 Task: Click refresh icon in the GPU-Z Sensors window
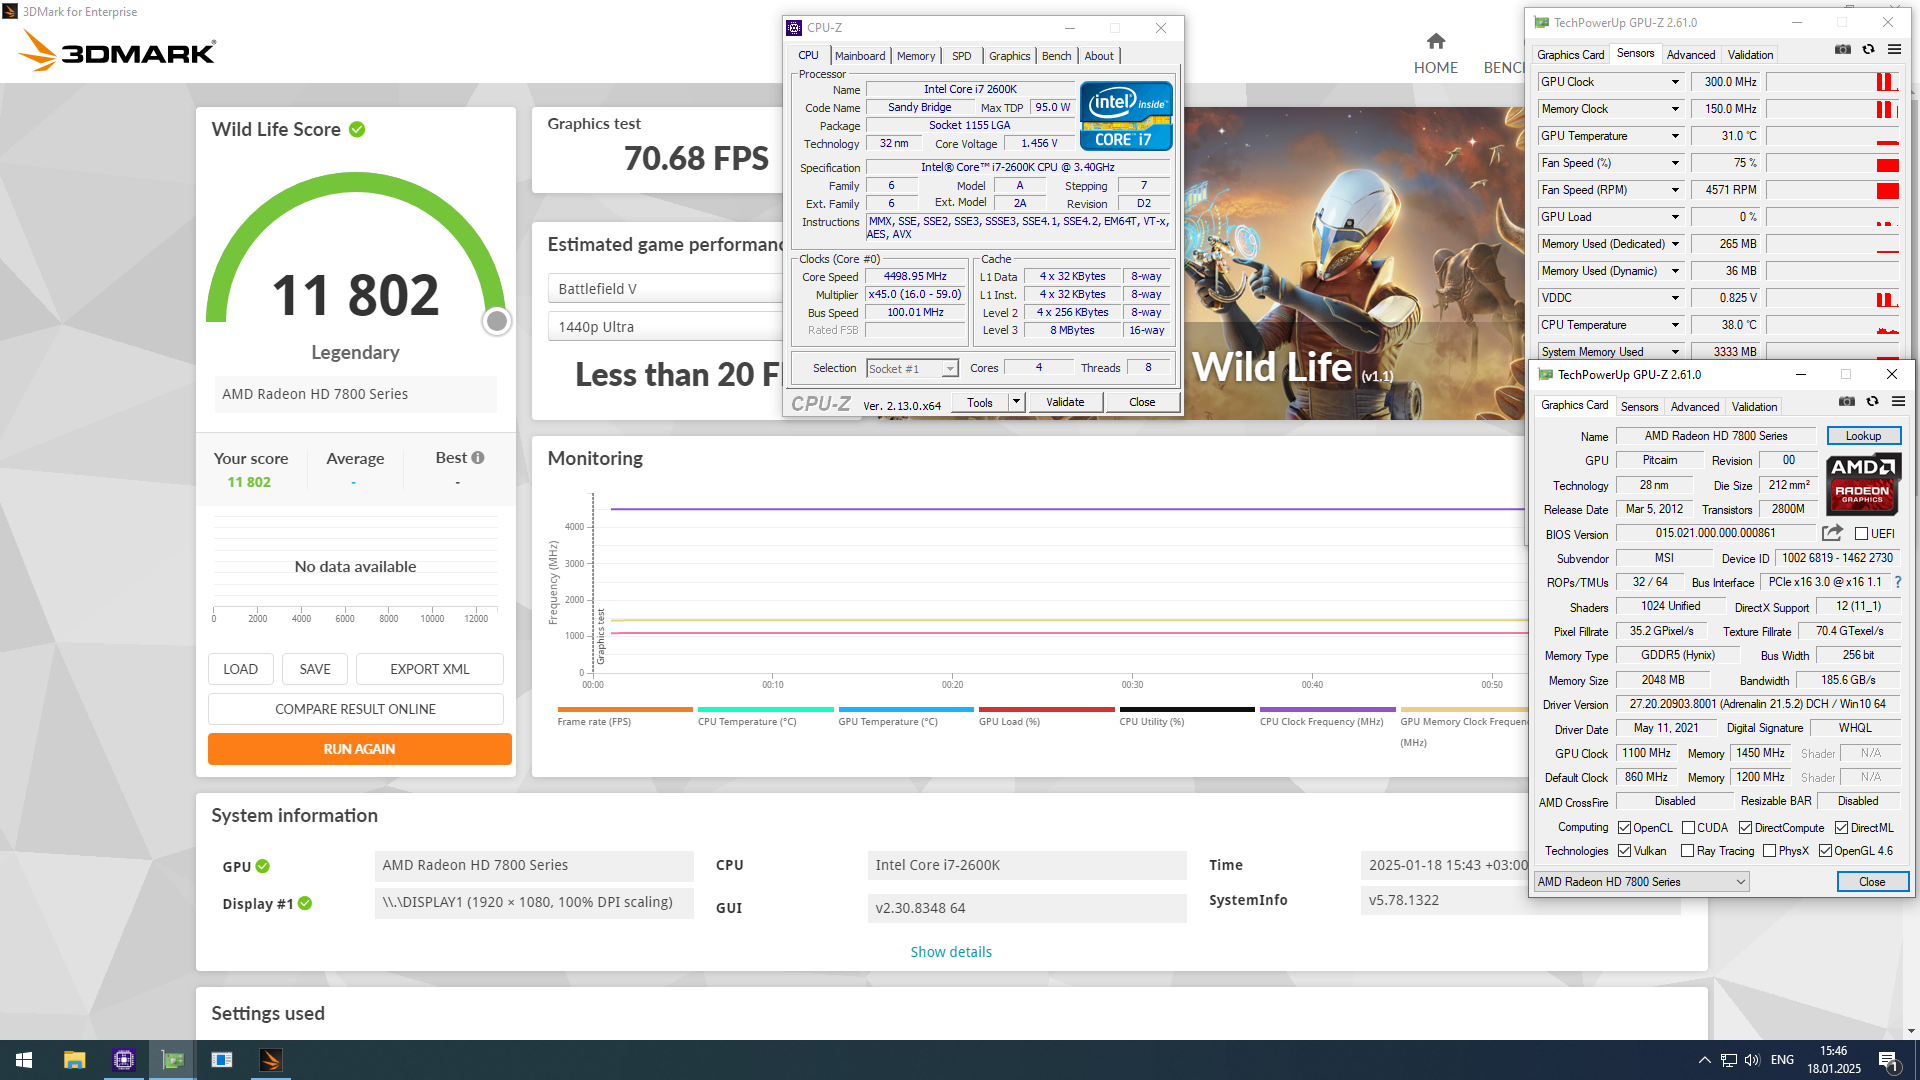(1868, 49)
